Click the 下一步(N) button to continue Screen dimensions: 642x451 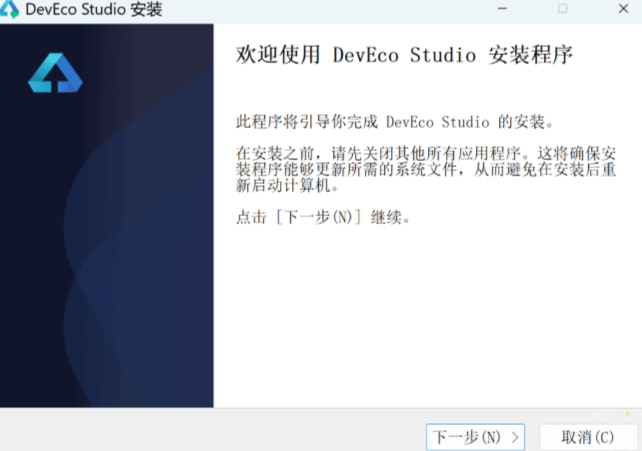(475, 437)
